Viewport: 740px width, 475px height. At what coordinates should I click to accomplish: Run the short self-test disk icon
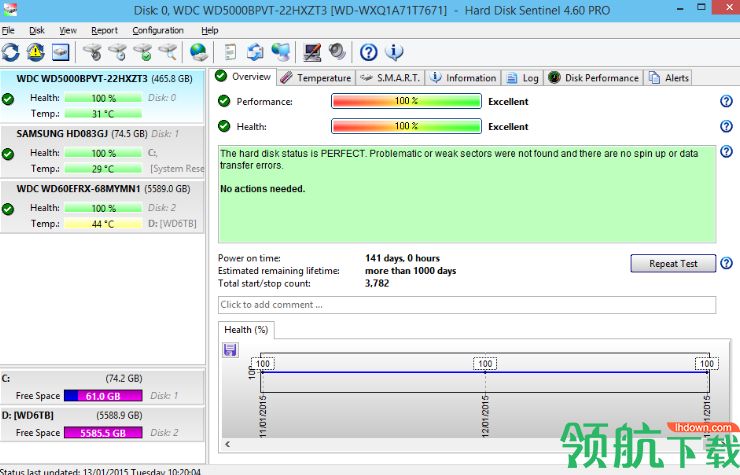(92, 52)
